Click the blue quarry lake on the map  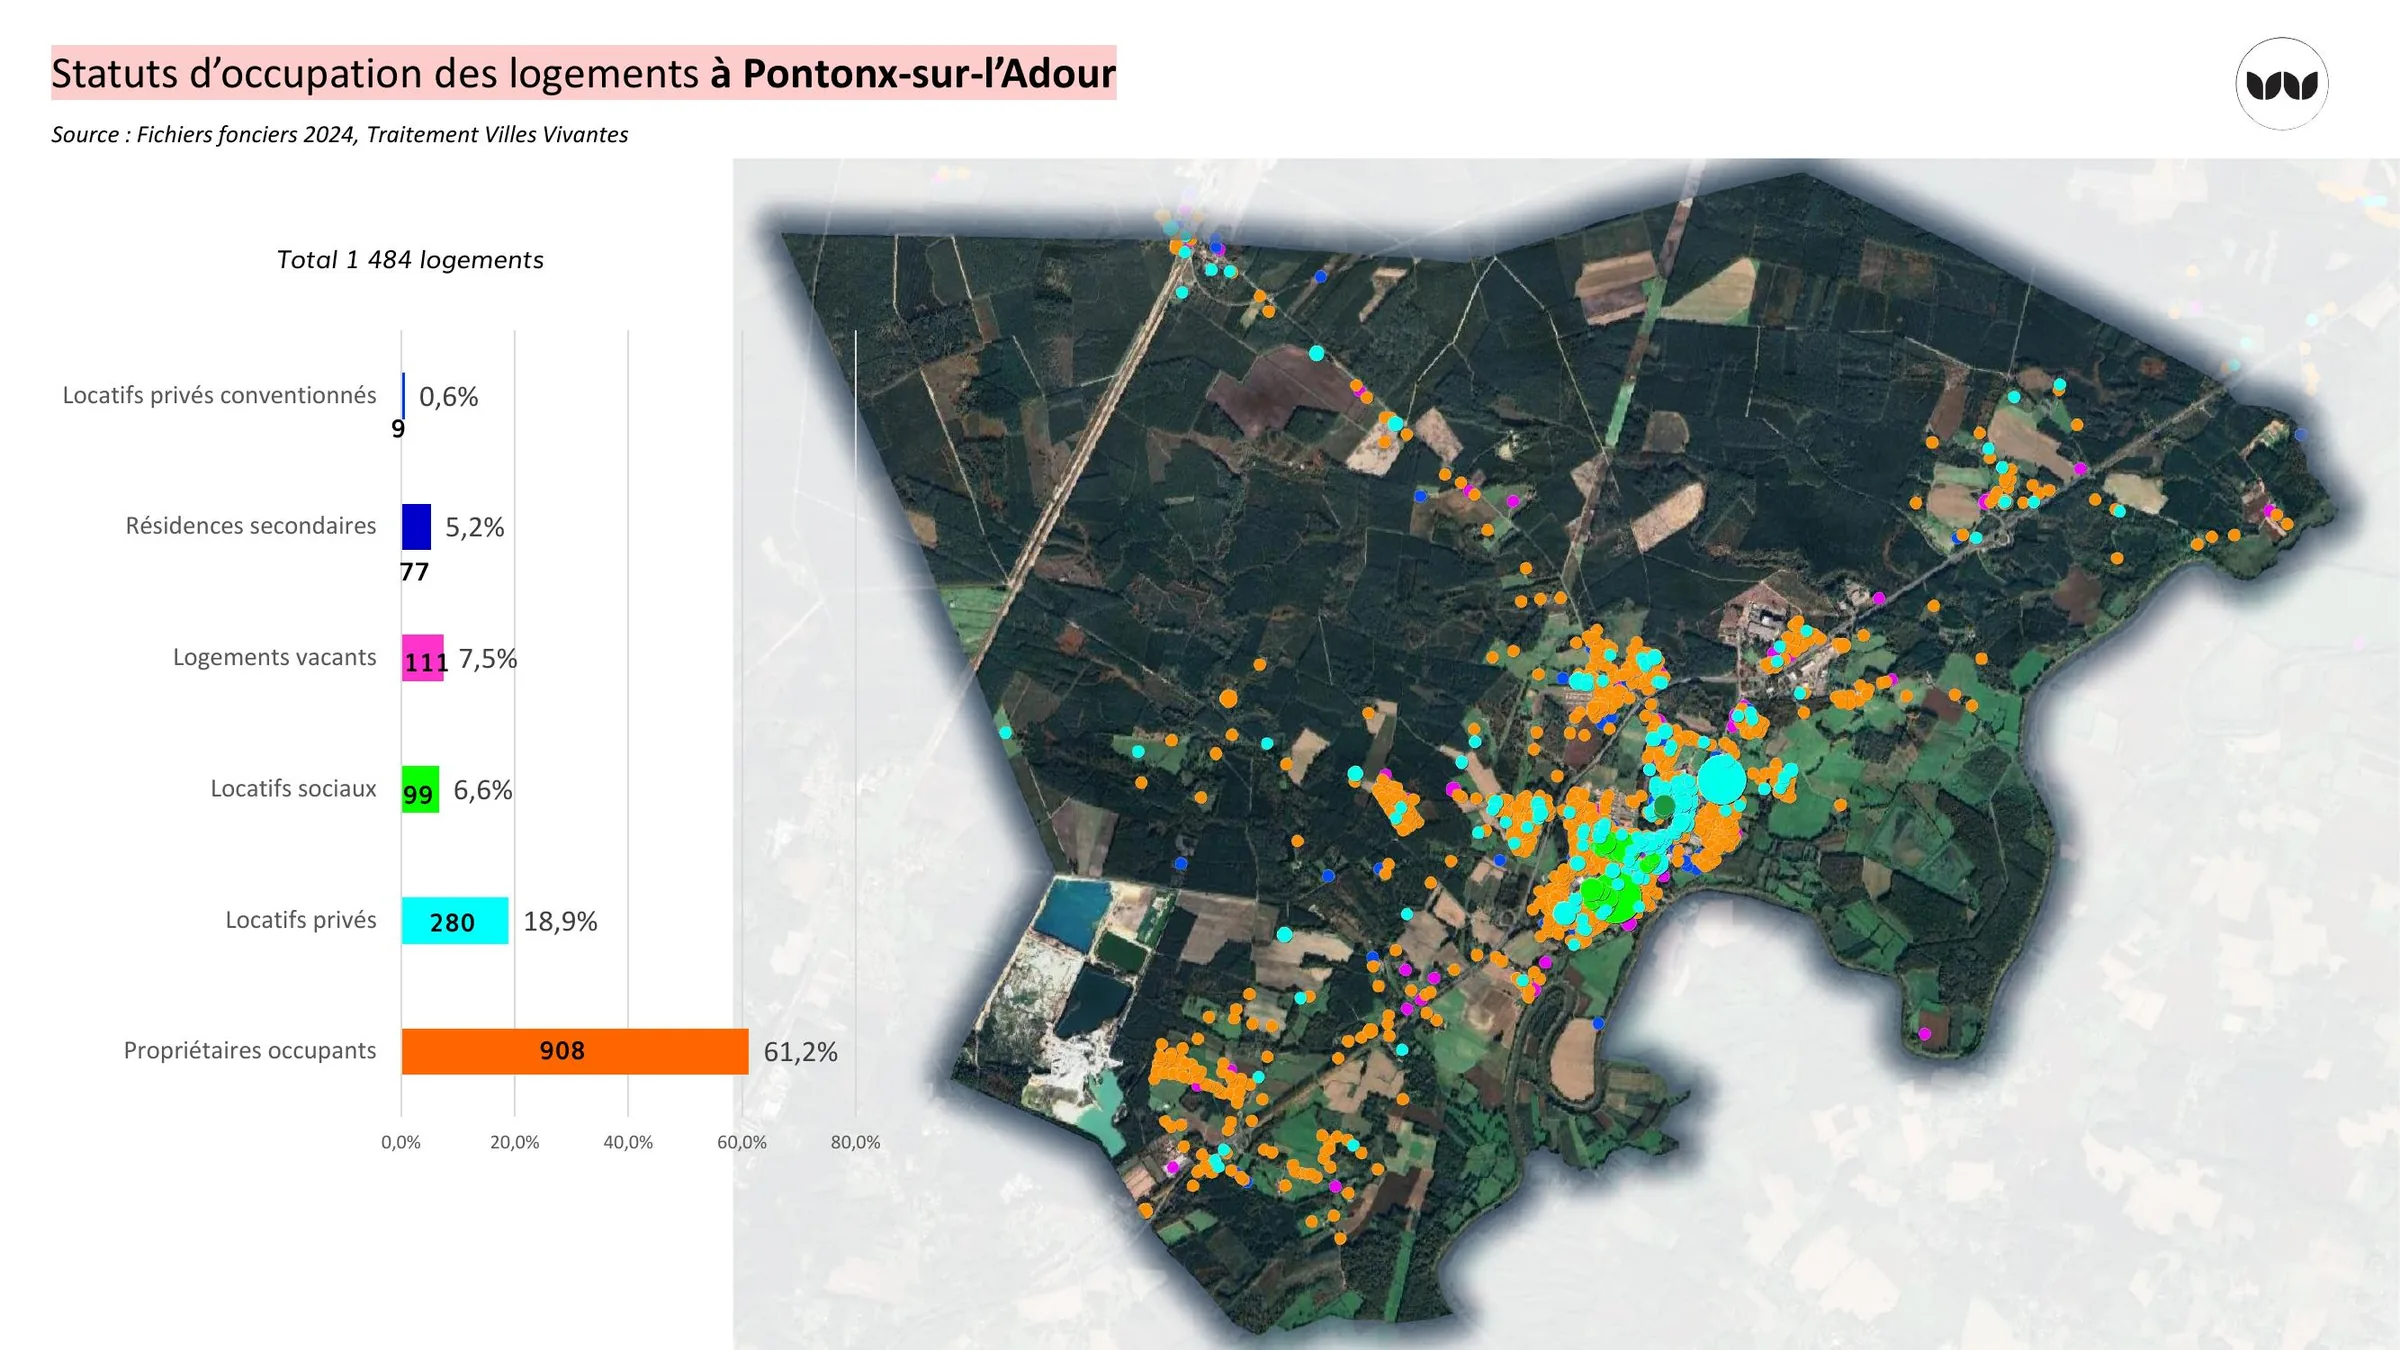(x=1074, y=912)
